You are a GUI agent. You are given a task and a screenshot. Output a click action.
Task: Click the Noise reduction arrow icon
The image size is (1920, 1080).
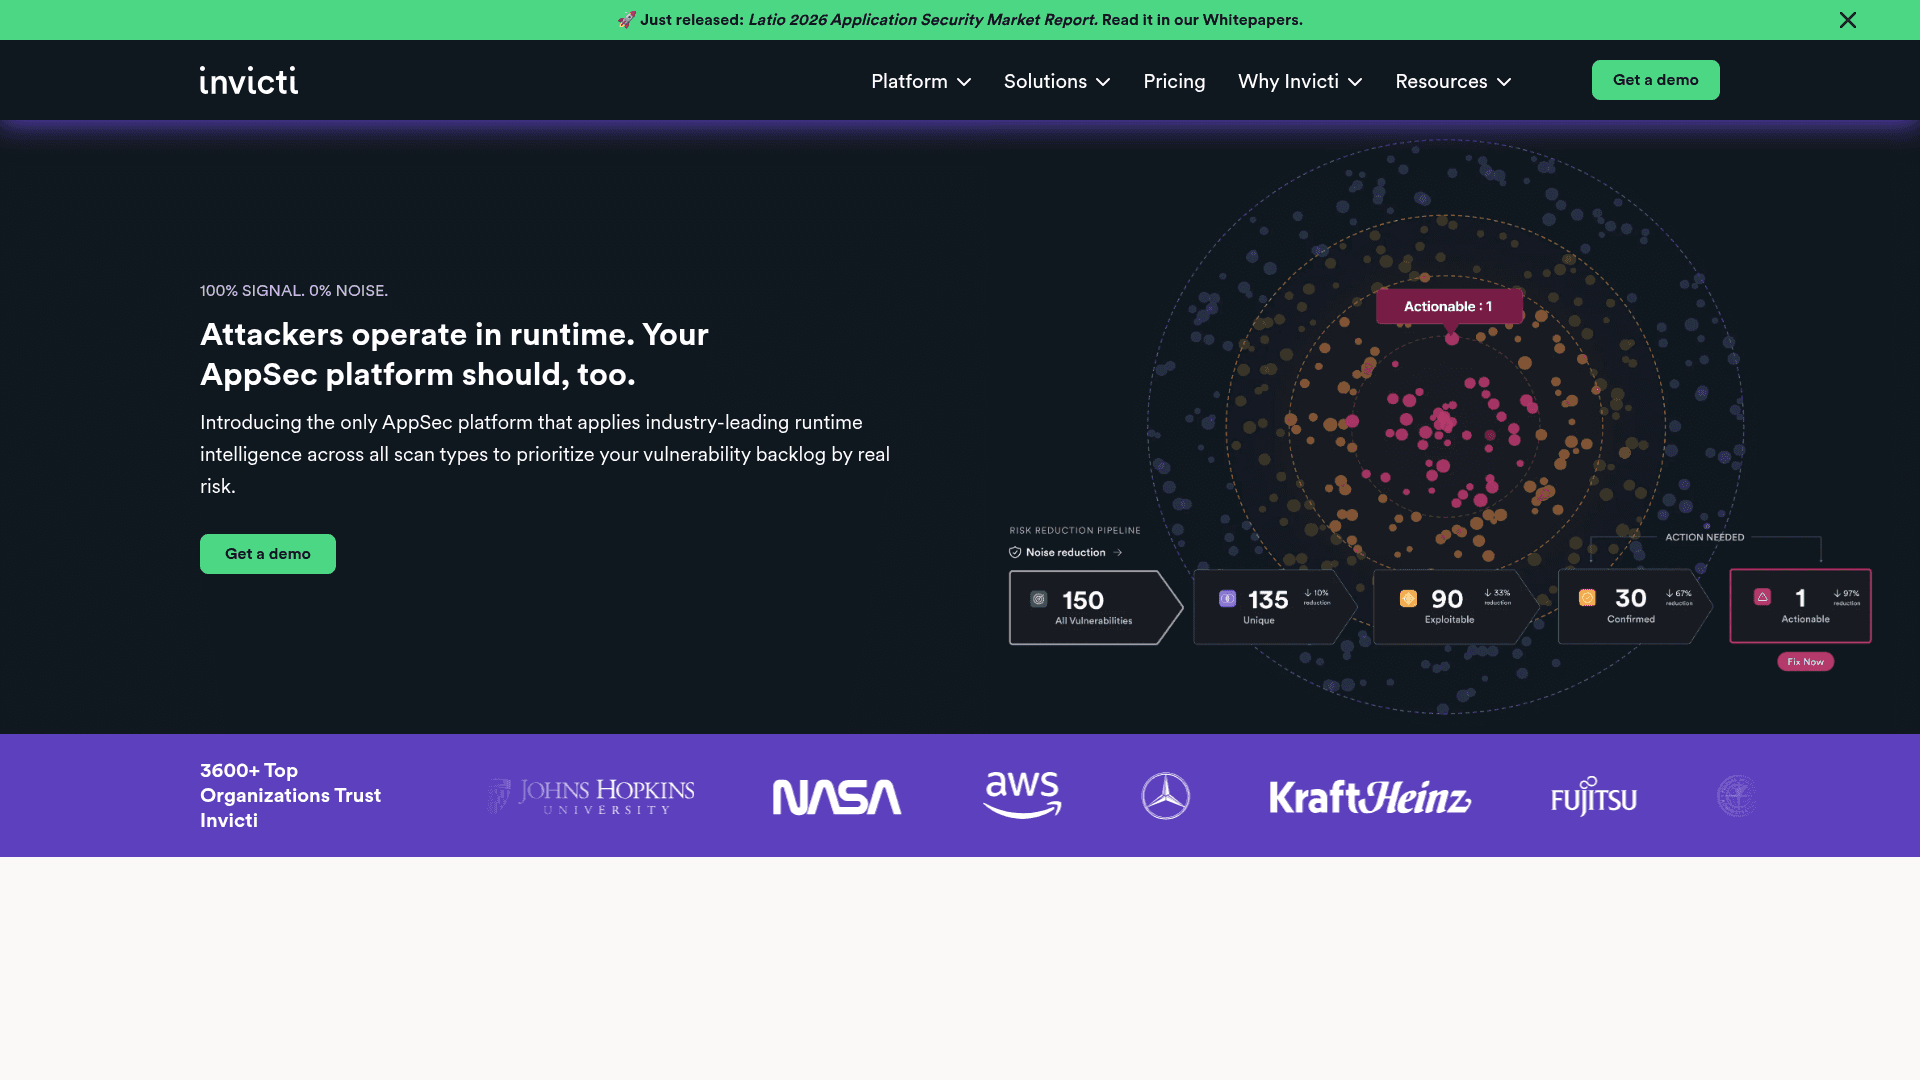tap(1118, 552)
